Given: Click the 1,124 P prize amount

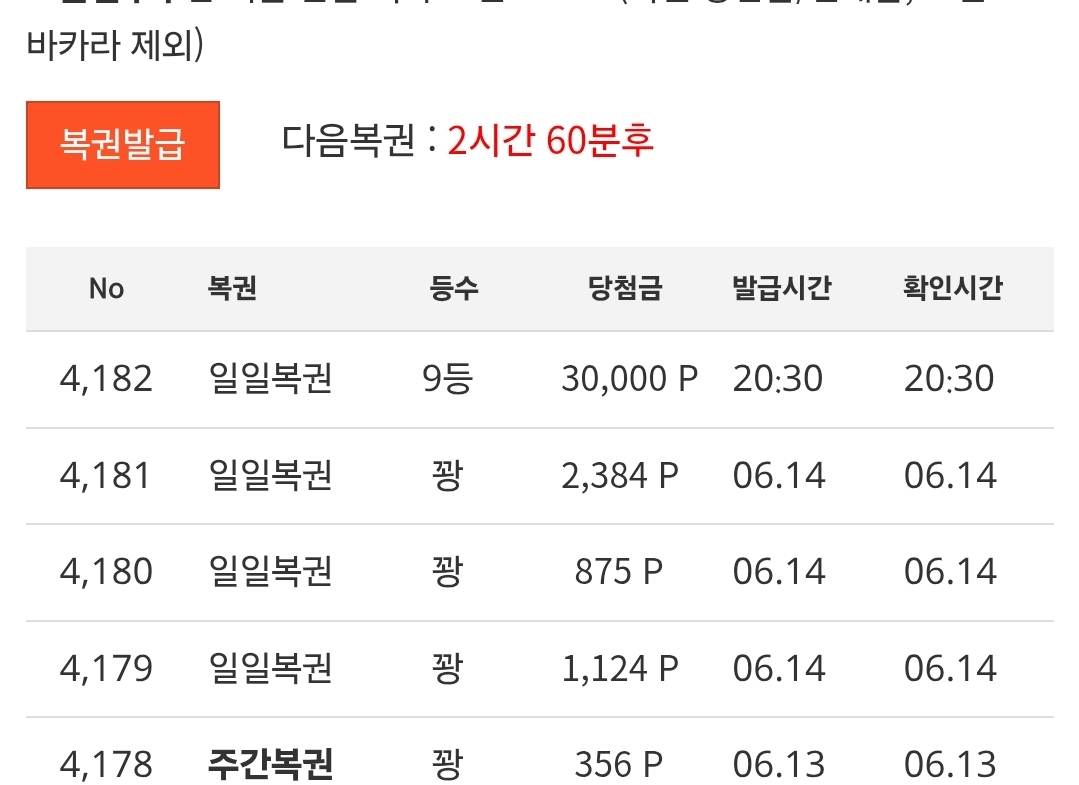Looking at the screenshot, I should tap(620, 668).
